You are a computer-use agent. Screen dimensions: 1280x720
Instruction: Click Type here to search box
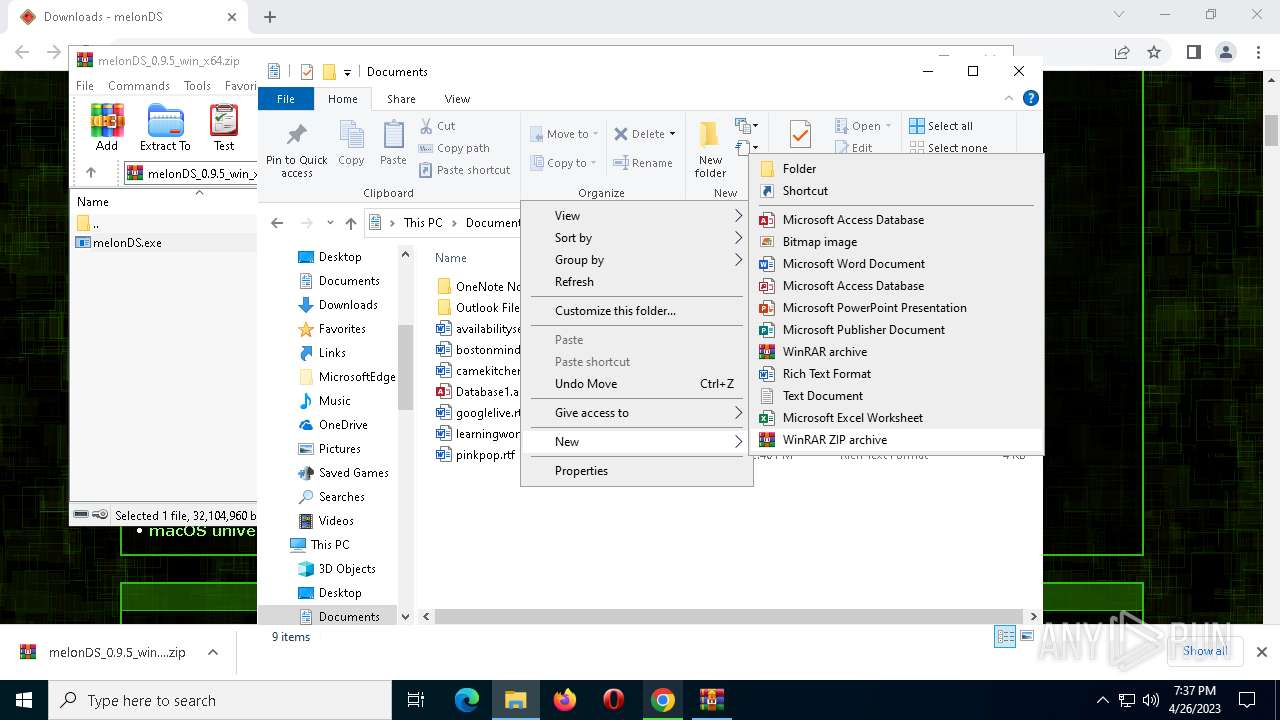pyautogui.click(x=220, y=700)
